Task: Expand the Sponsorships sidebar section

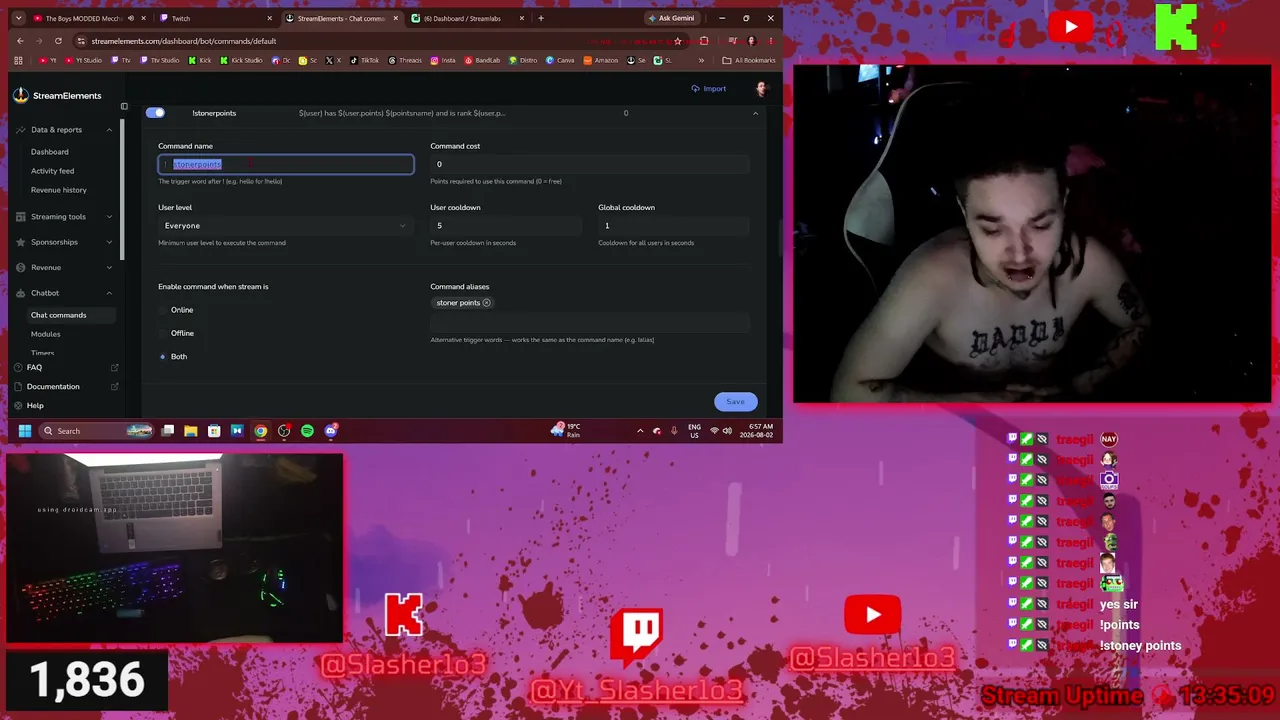Action: (x=65, y=242)
